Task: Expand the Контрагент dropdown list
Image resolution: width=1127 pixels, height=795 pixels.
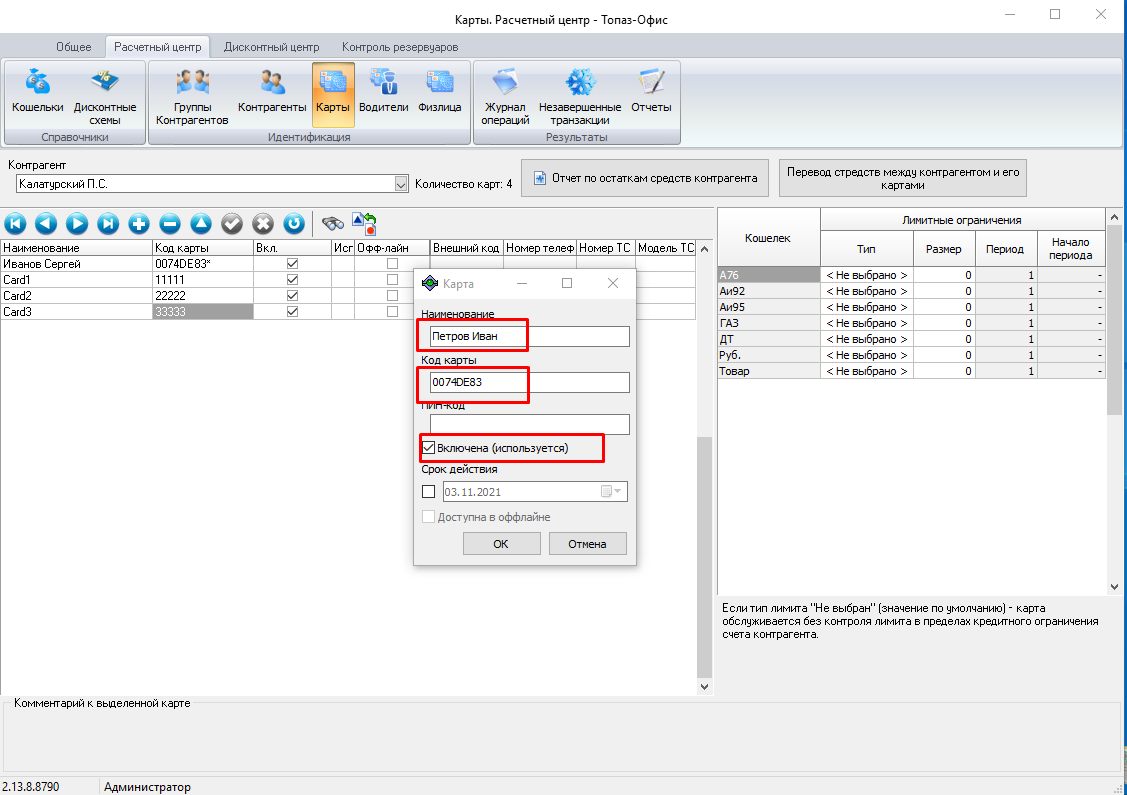Action: click(401, 184)
